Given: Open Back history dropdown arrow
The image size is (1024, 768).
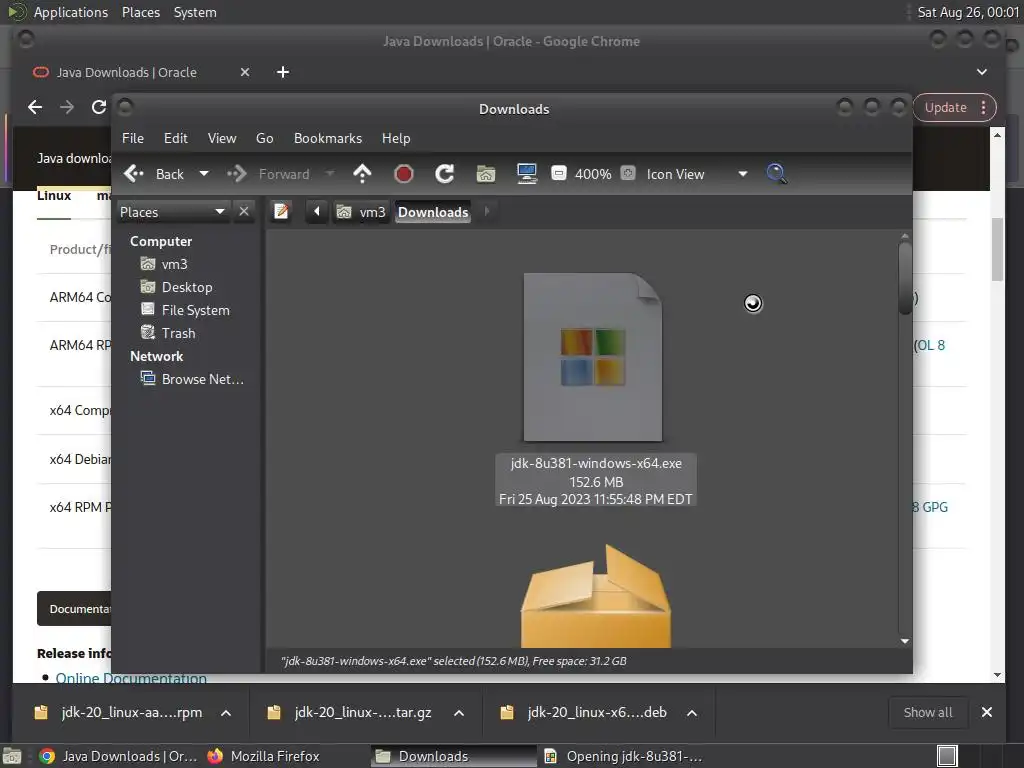Looking at the screenshot, I should (204, 174).
